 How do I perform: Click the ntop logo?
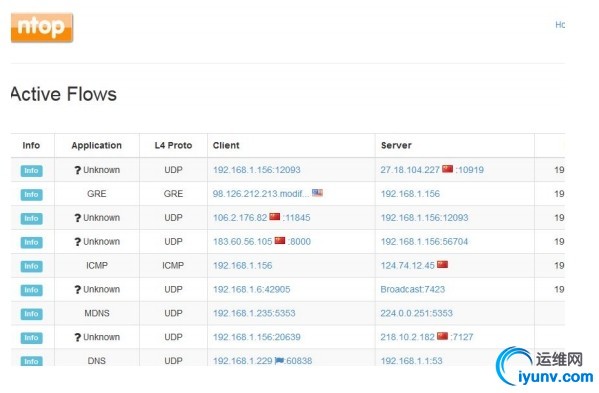[x=42, y=27]
